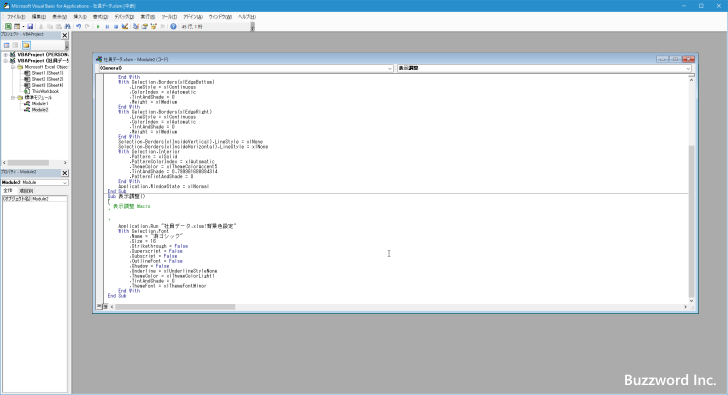Screen dimensions: 728x395
Task: Click the View Microsoft Excel icon
Action: click(8, 26)
